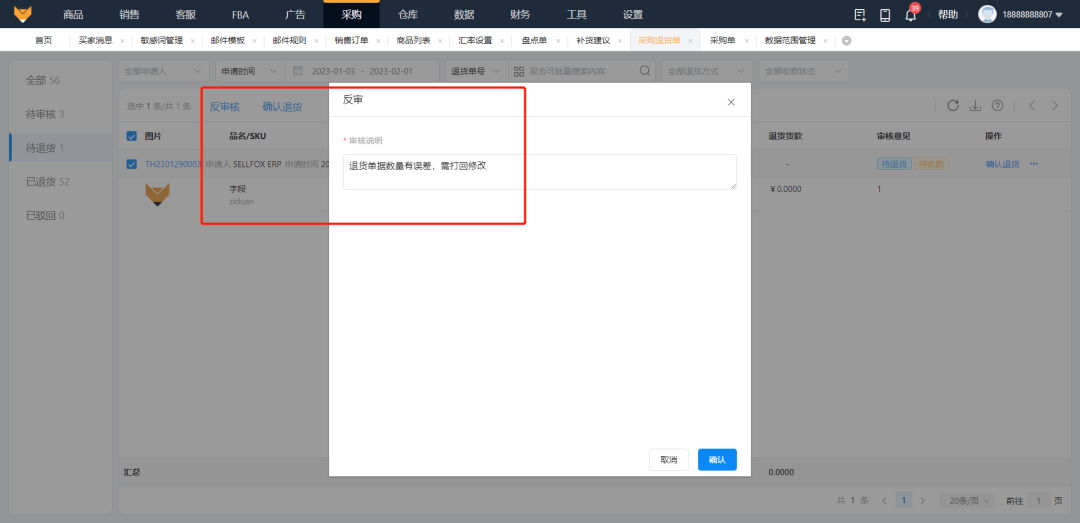Click the search magnifier icon
Viewport: 1080px width, 523px height.
tap(645, 71)
